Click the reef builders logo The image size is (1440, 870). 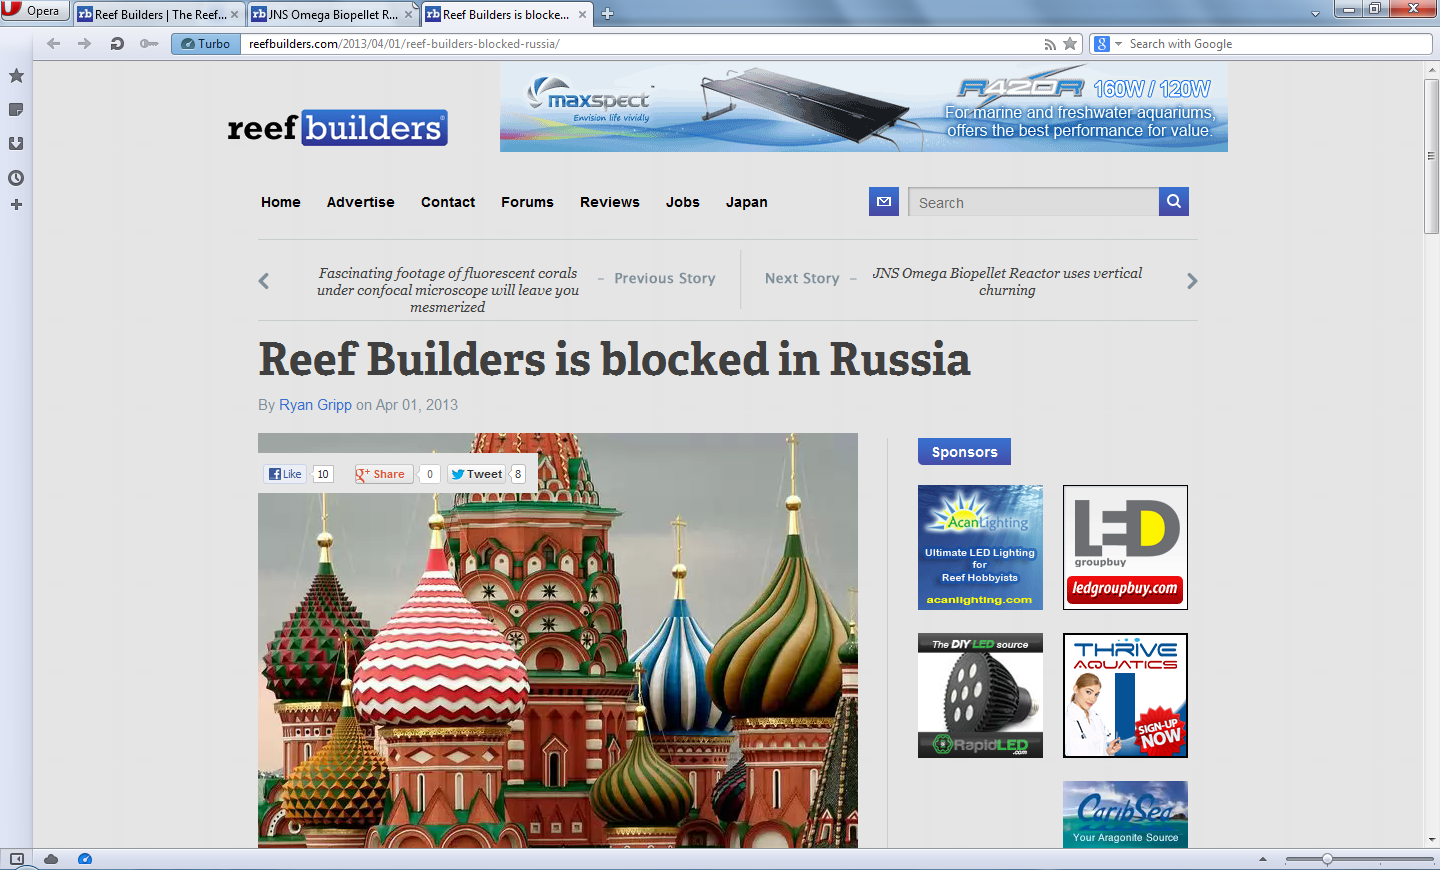[337, 127]
